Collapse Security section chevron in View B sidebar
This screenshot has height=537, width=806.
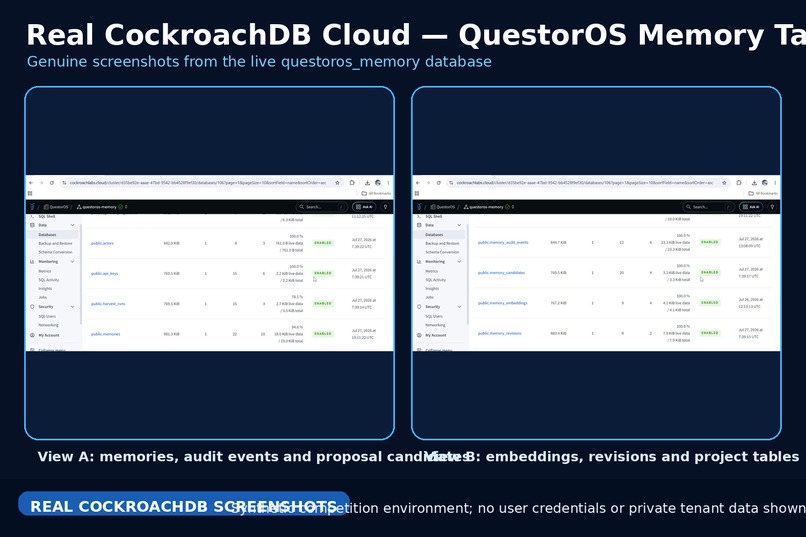459,307
